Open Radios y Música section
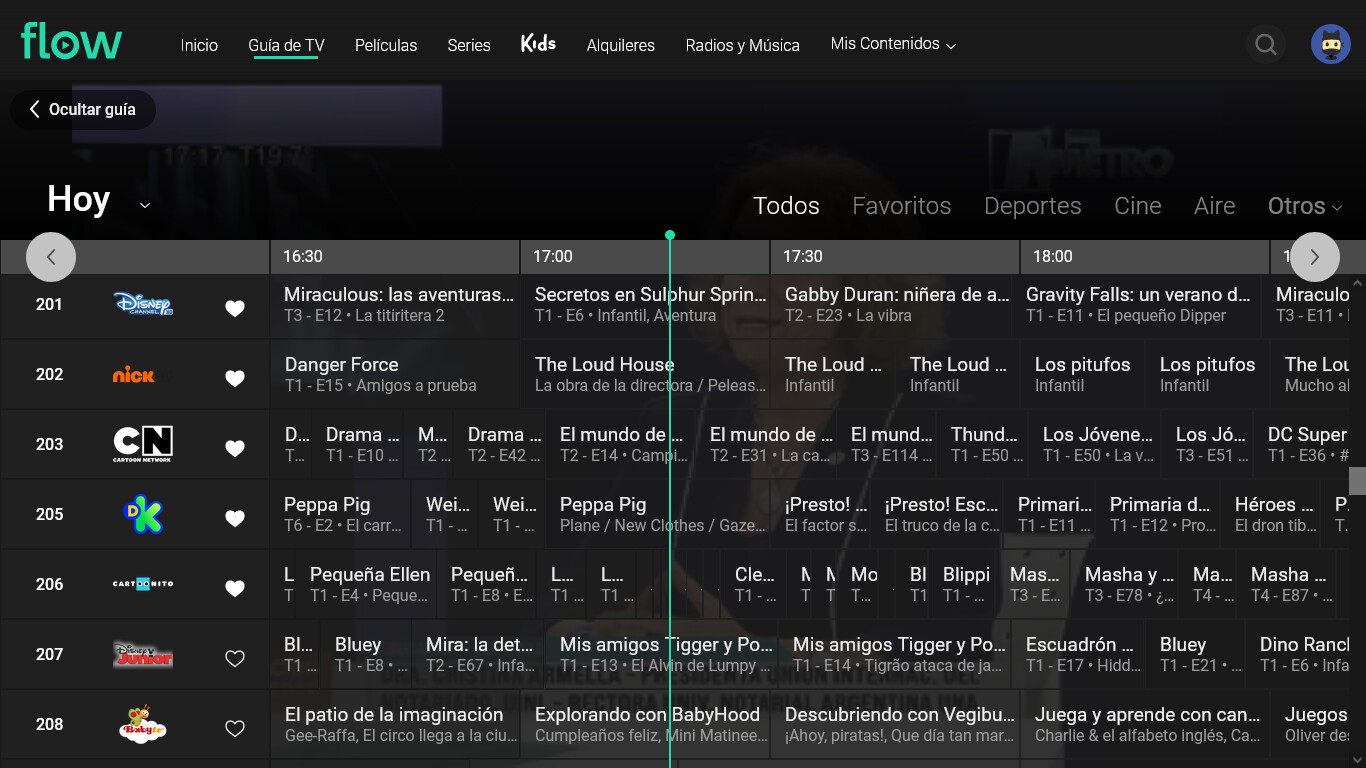 pos(743,45)
